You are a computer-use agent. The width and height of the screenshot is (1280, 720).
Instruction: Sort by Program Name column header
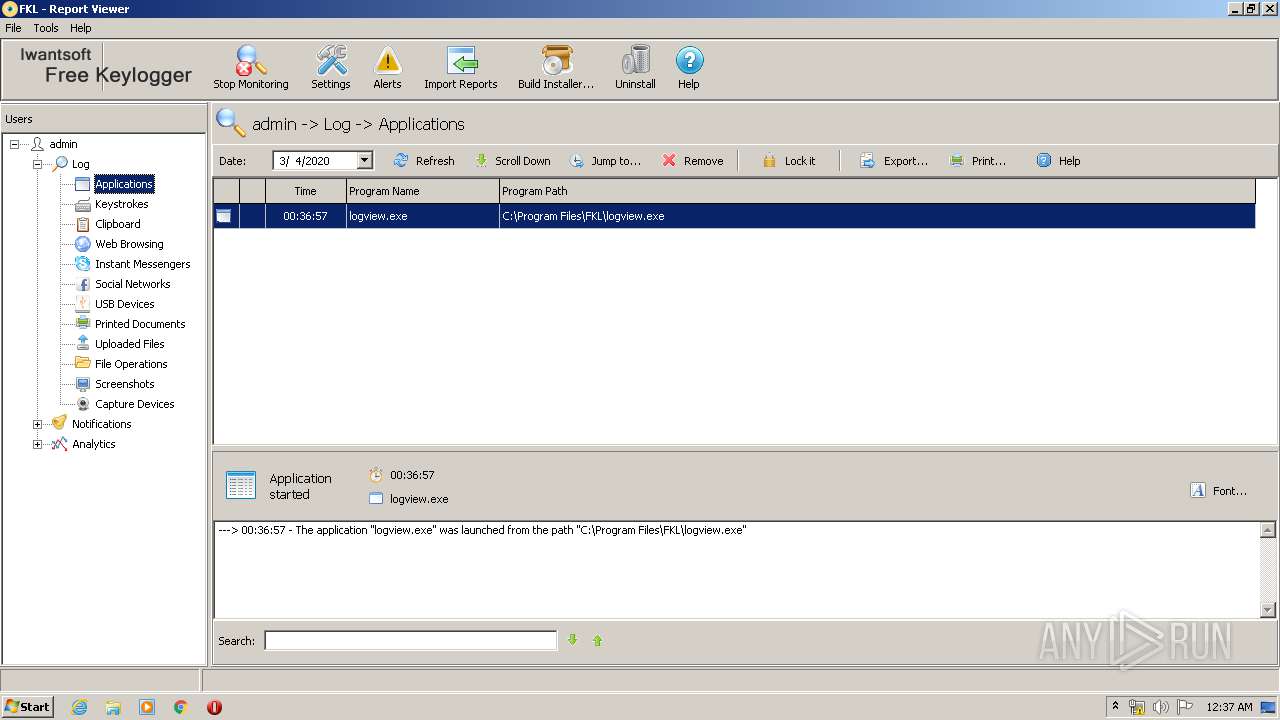(422, 191)
